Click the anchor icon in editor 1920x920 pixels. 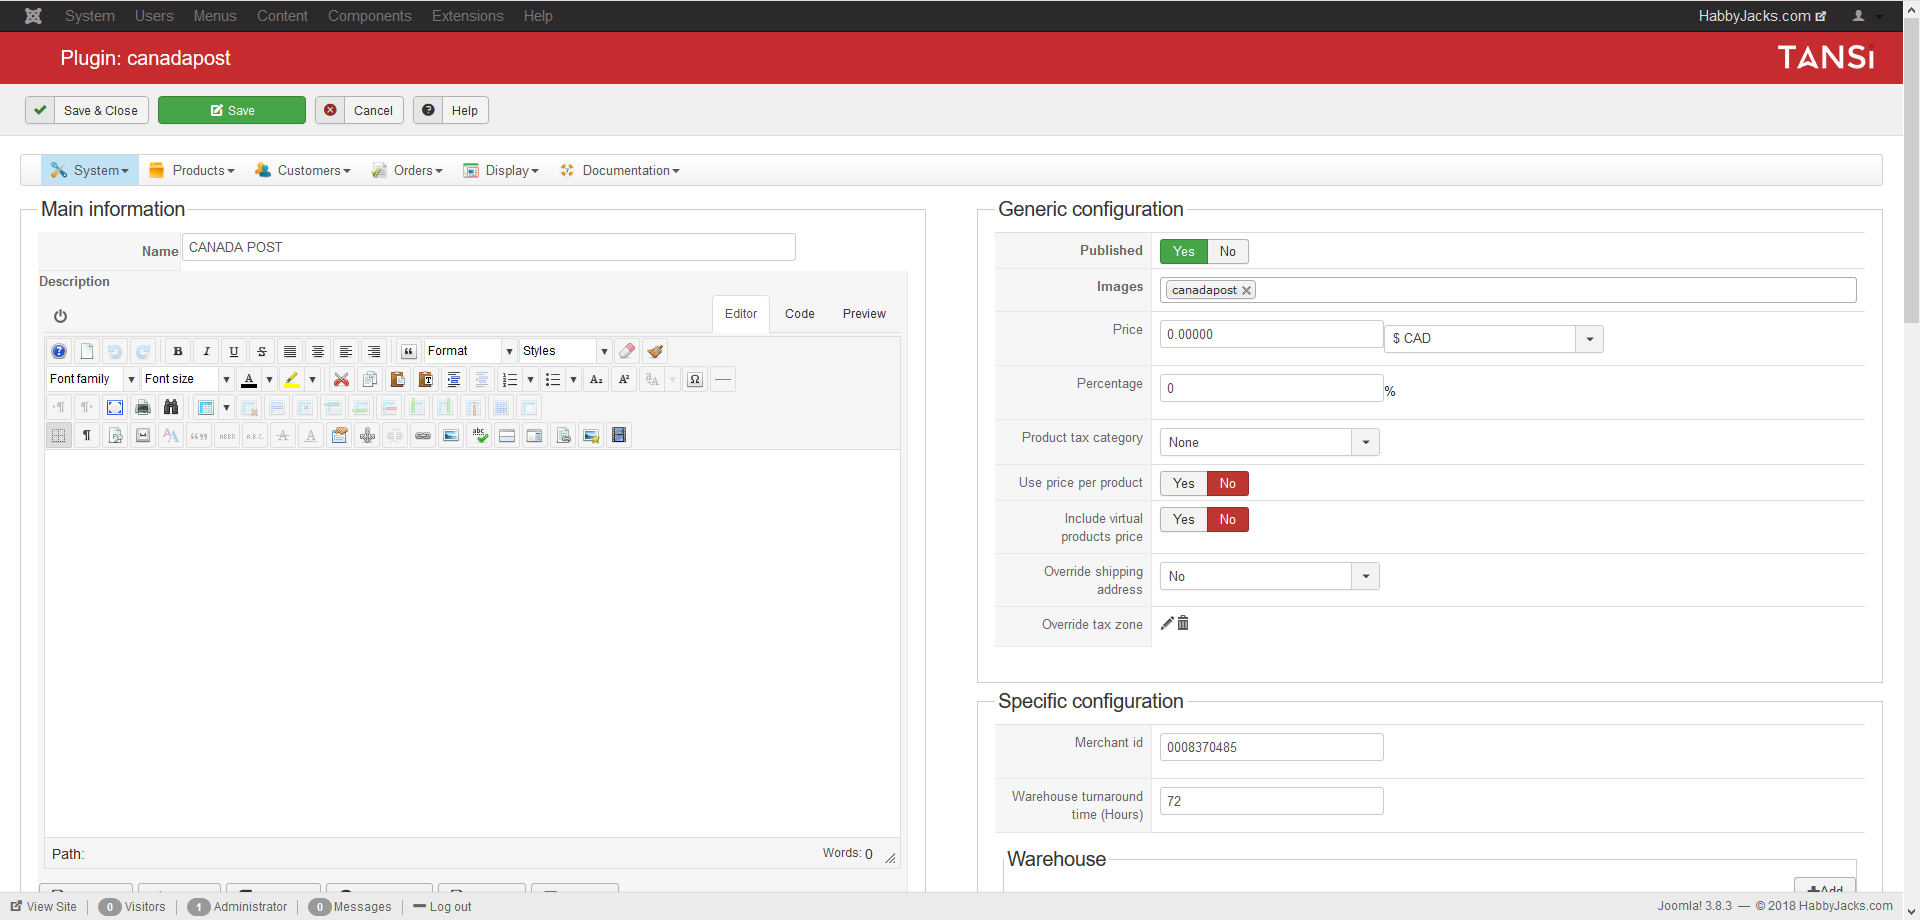pos(367,435)
